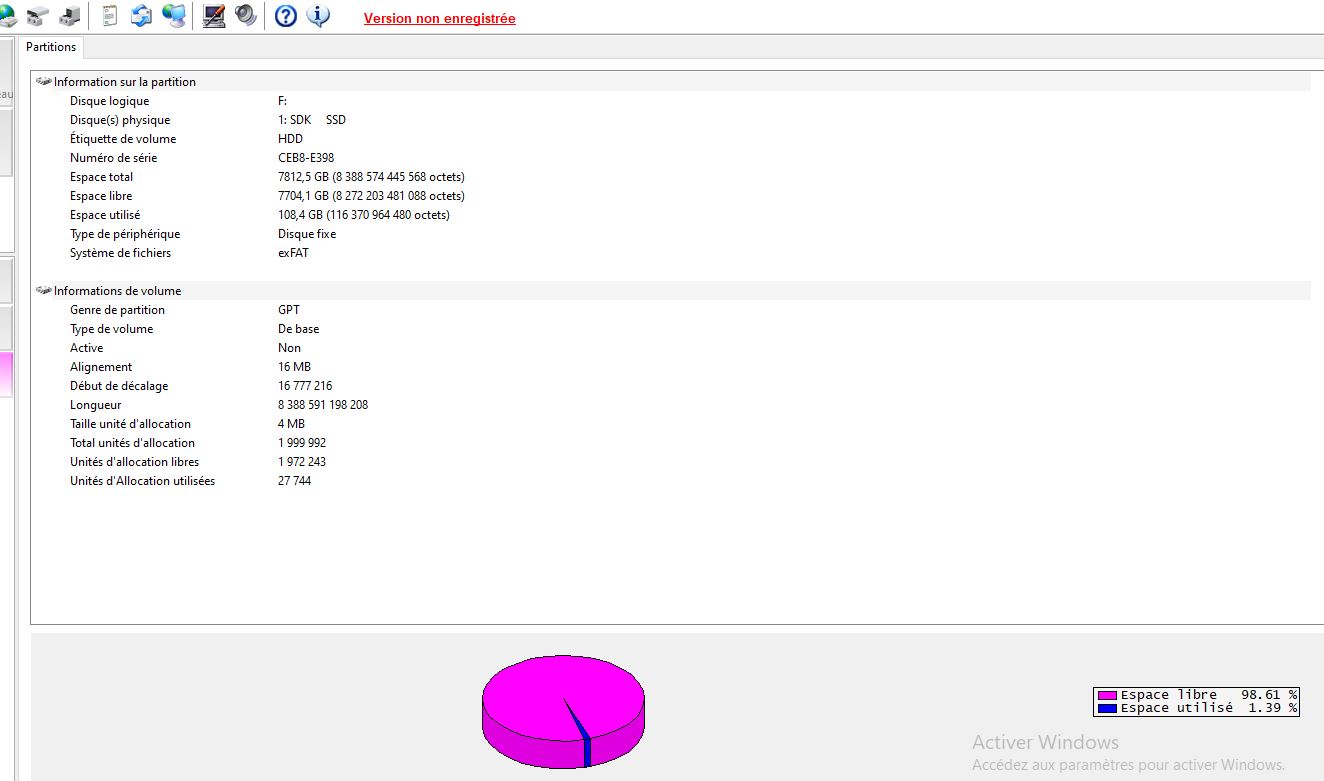Click the two hard drives toolbar icon
Viewport: 1324px width, 781px height.
point(37,16)
